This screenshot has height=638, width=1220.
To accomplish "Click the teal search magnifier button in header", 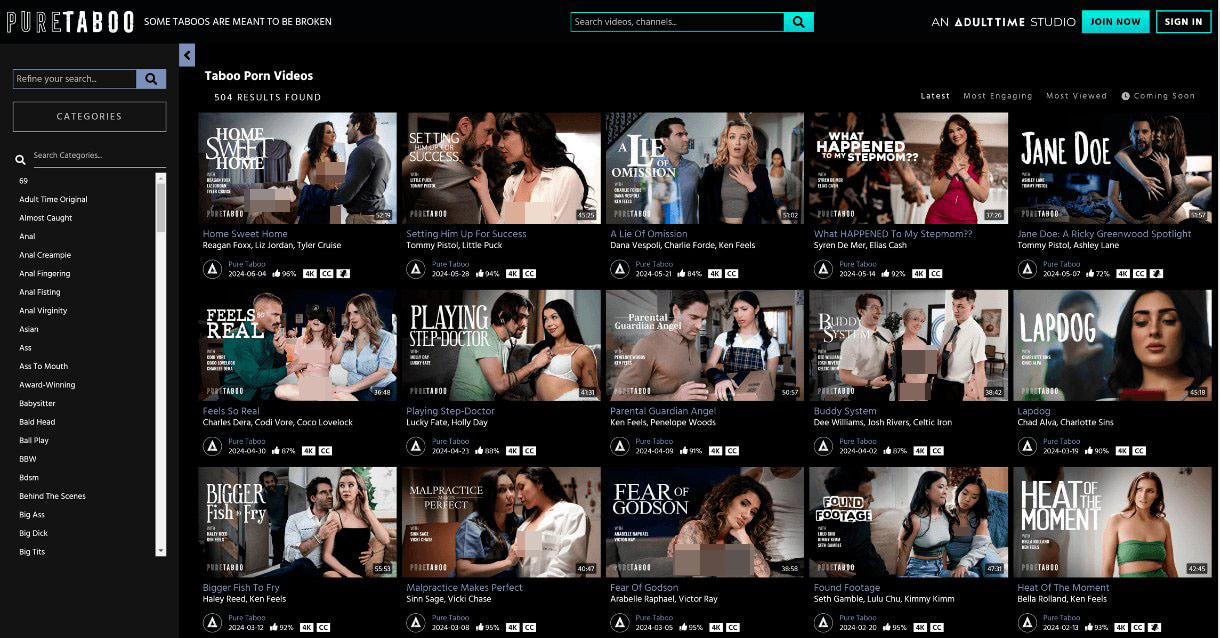I will coord(799,21).
